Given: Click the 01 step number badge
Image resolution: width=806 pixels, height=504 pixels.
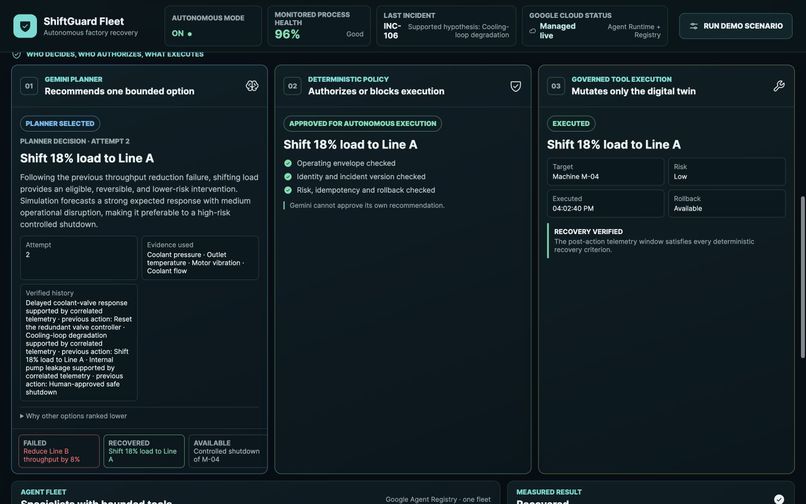Looking at the screenshot, I should pos(29,86).
